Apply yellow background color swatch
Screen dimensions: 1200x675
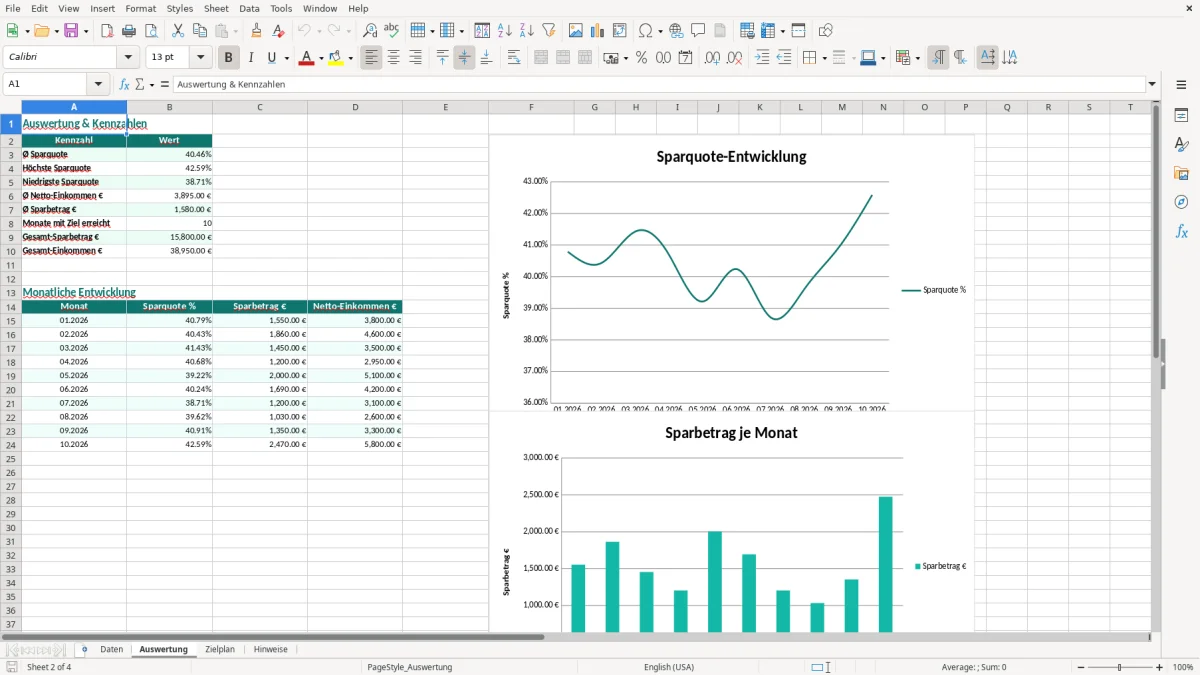[335, 58]
